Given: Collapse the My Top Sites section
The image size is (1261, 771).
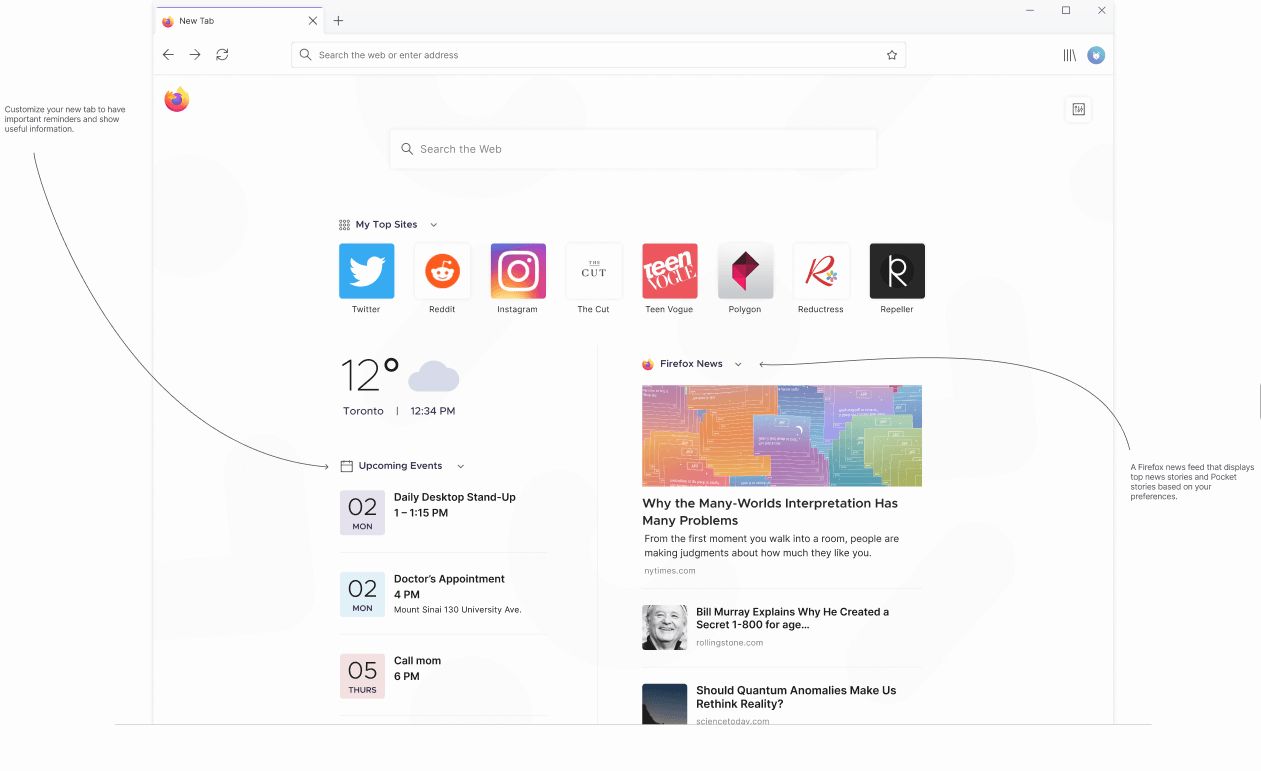Looking at the screenshot, I should (433, 225).
